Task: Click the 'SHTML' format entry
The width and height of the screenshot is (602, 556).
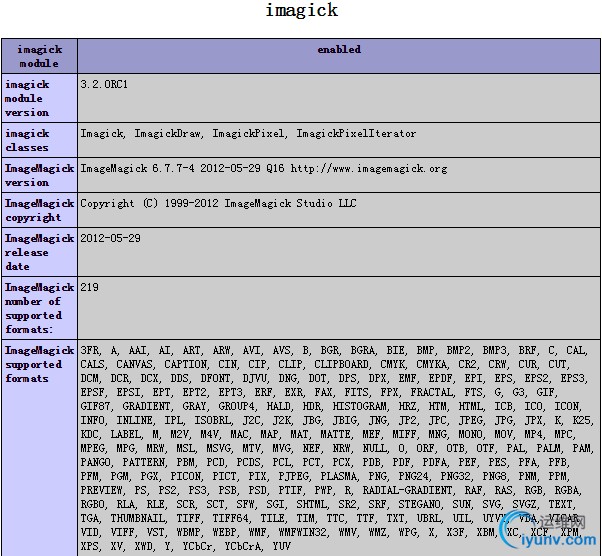Action: click(x=311, y=504)
